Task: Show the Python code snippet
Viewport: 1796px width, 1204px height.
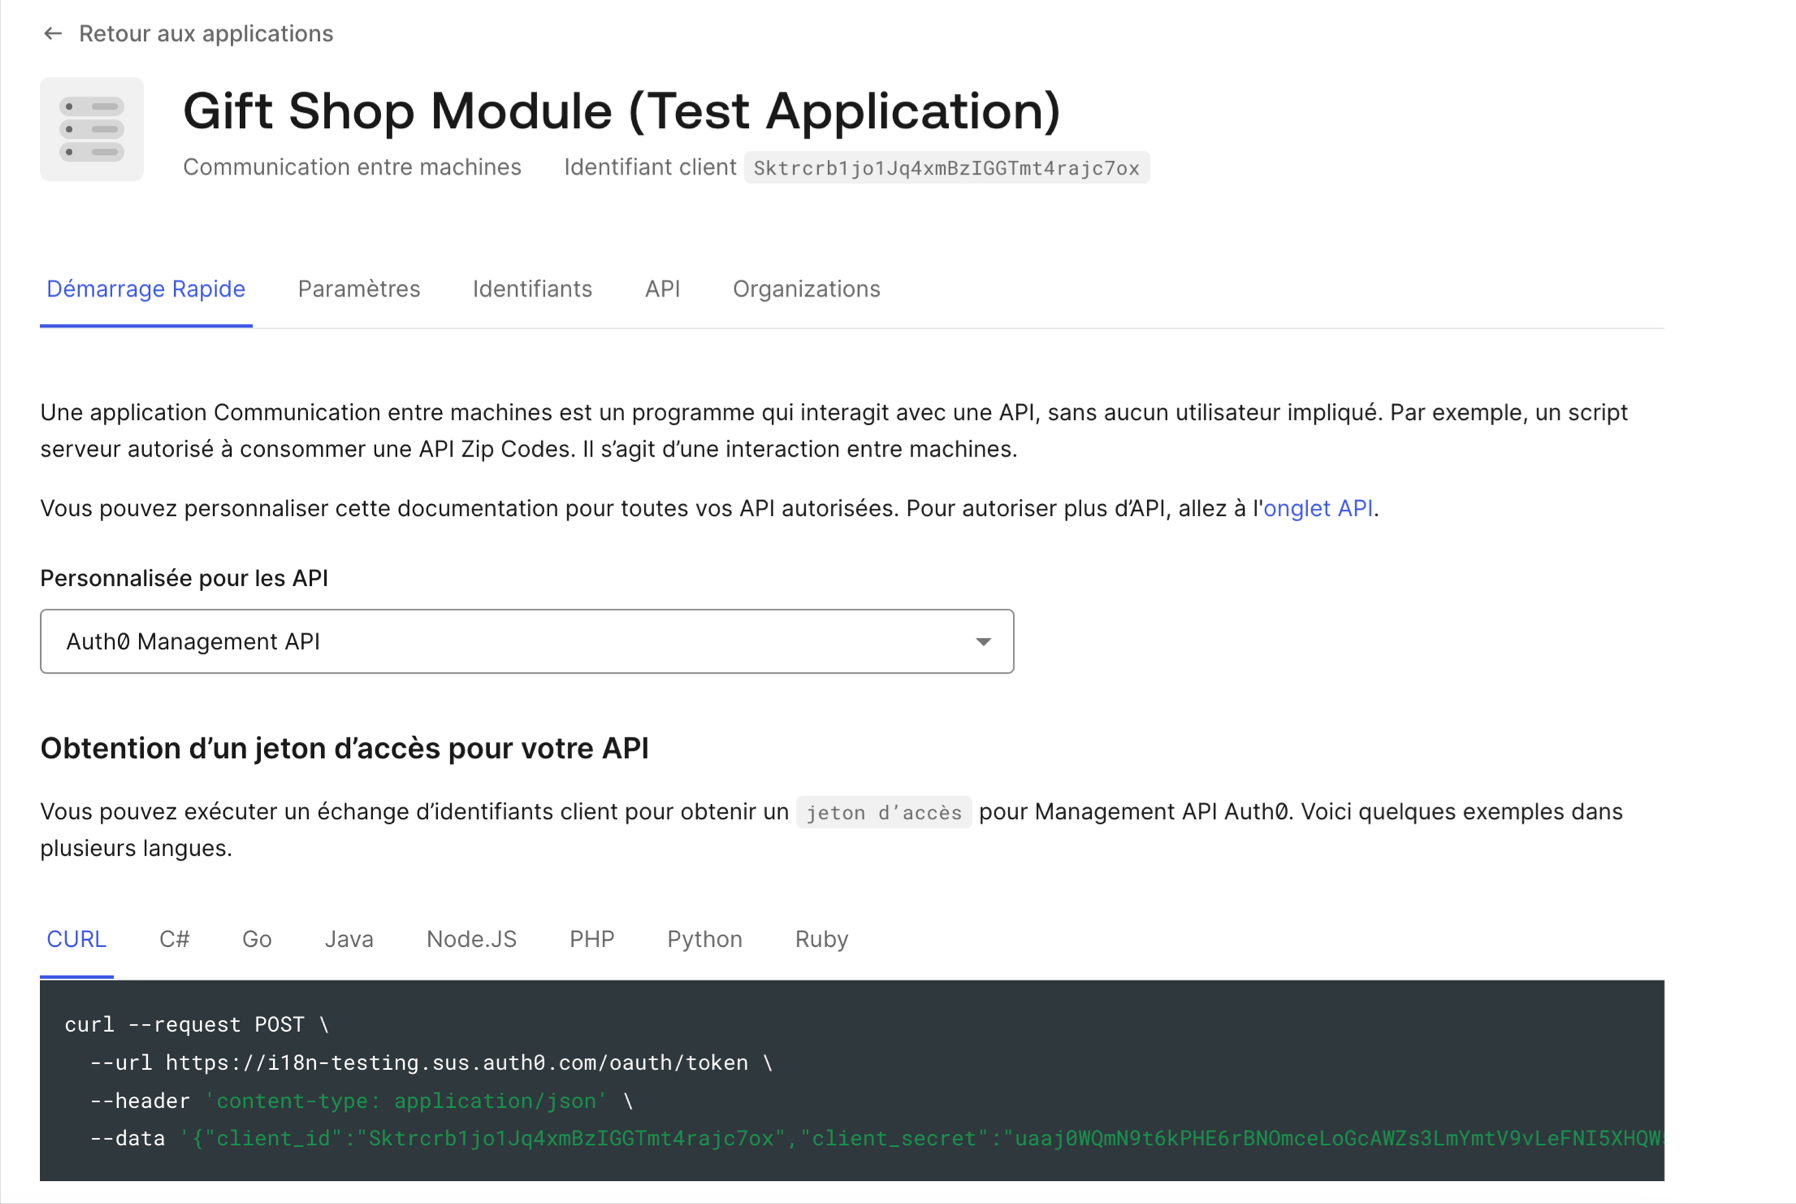Action: [704, 939]
